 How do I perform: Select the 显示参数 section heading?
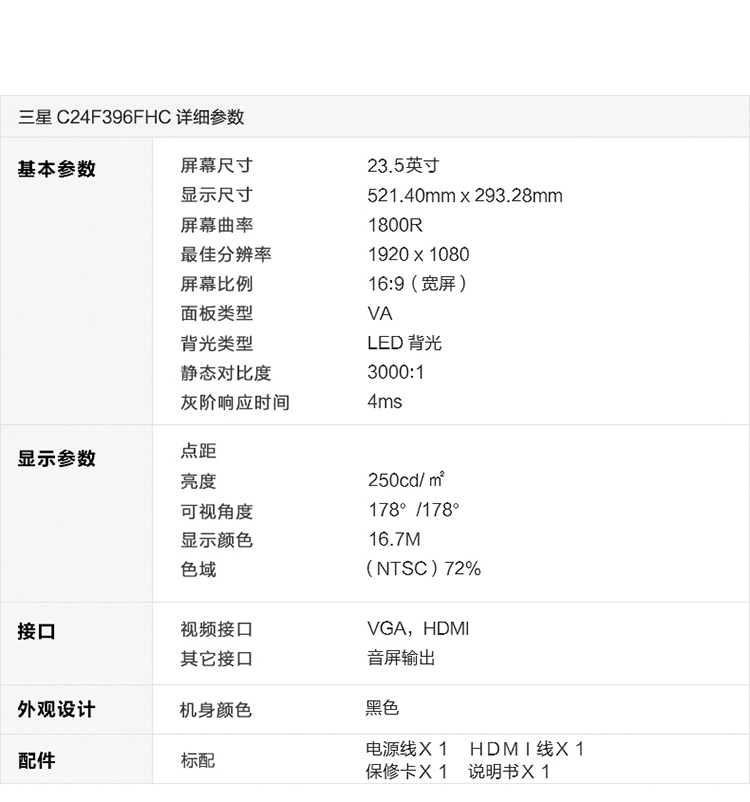[57, 458]
